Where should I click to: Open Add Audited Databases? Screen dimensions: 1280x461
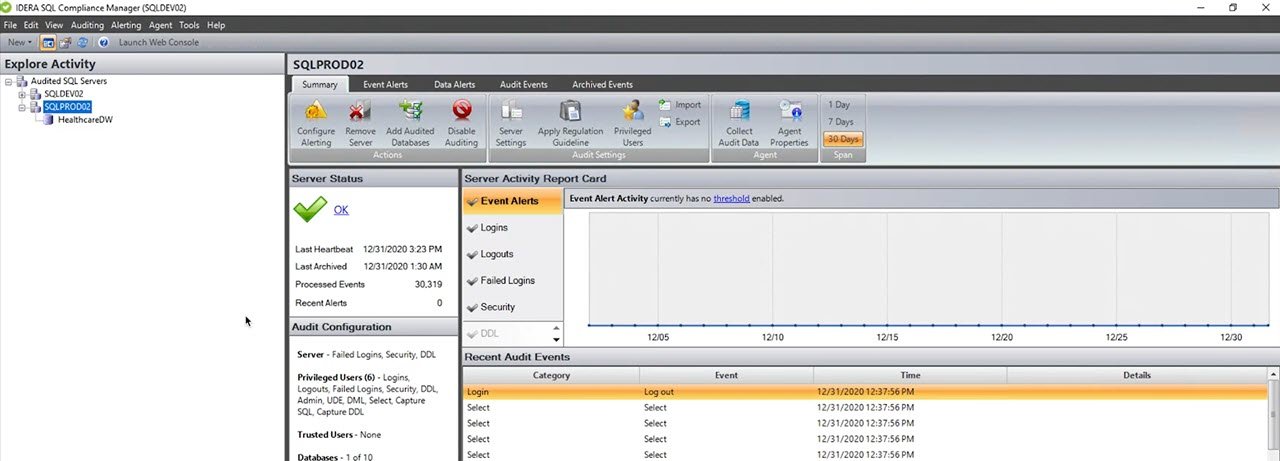[410, 123]
